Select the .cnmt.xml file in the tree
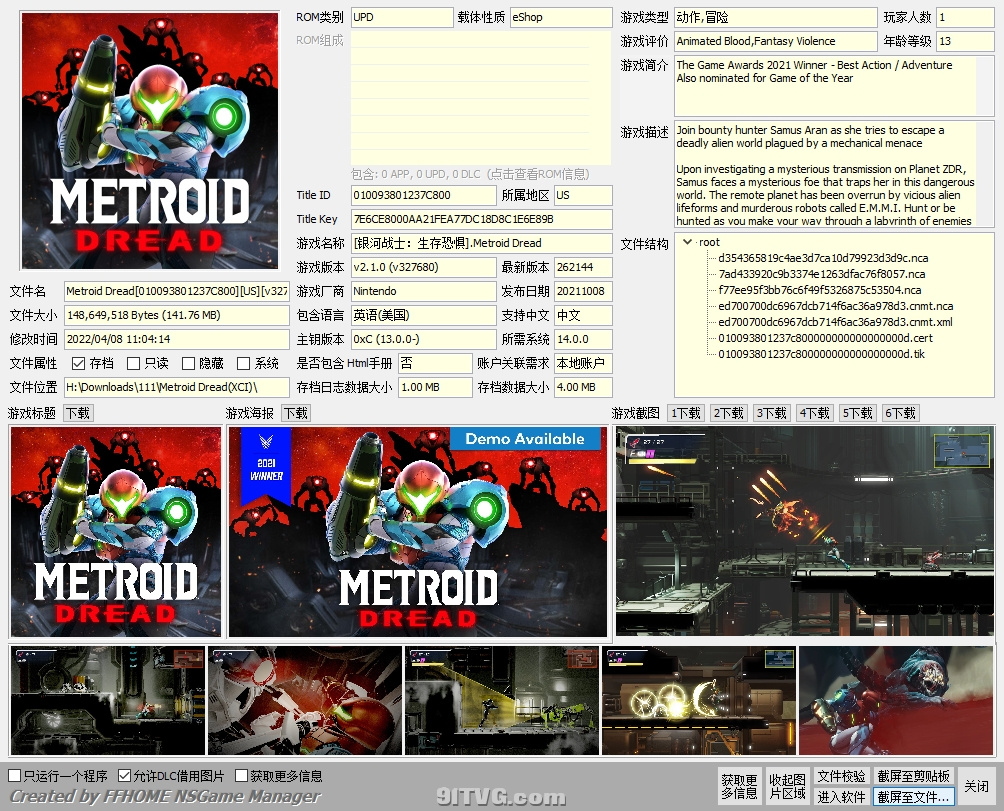 [835, 322]
